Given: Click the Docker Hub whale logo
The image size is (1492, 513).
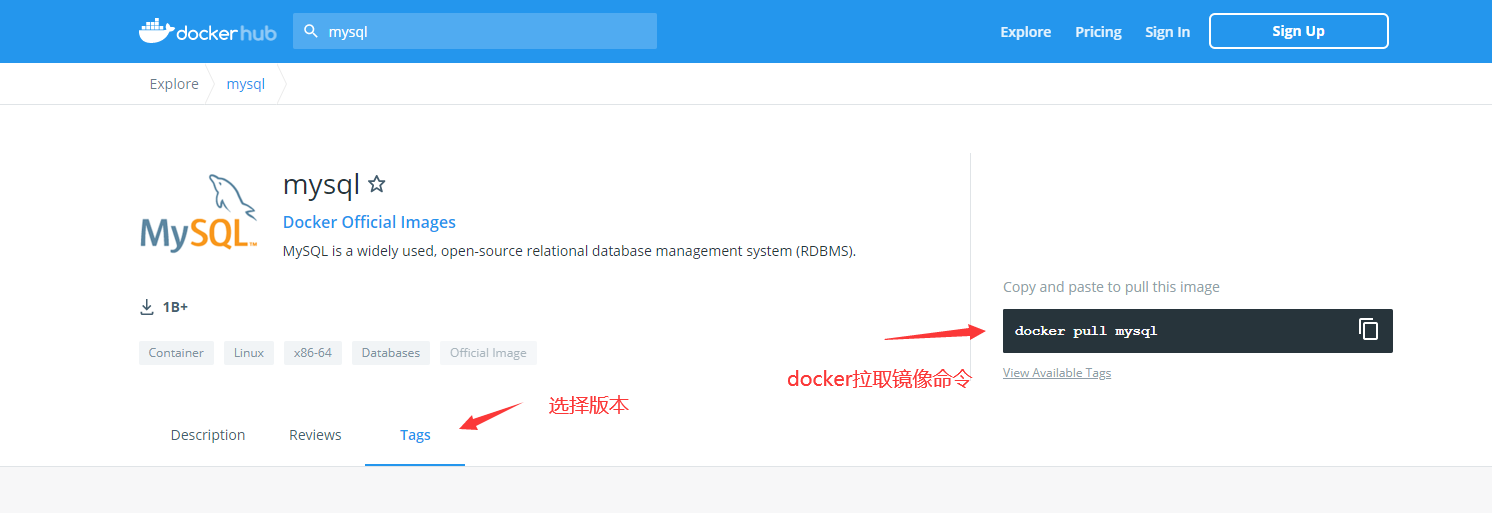Looking at the screenshot, I should (x=207, y=31).
